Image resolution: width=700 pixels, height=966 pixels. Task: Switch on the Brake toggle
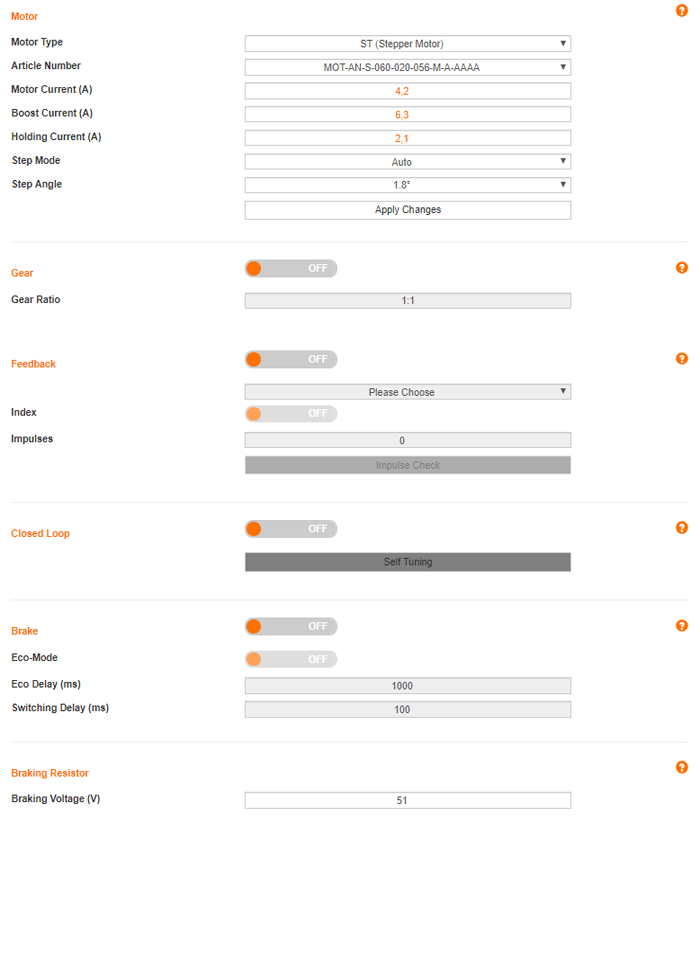point(291,627)
